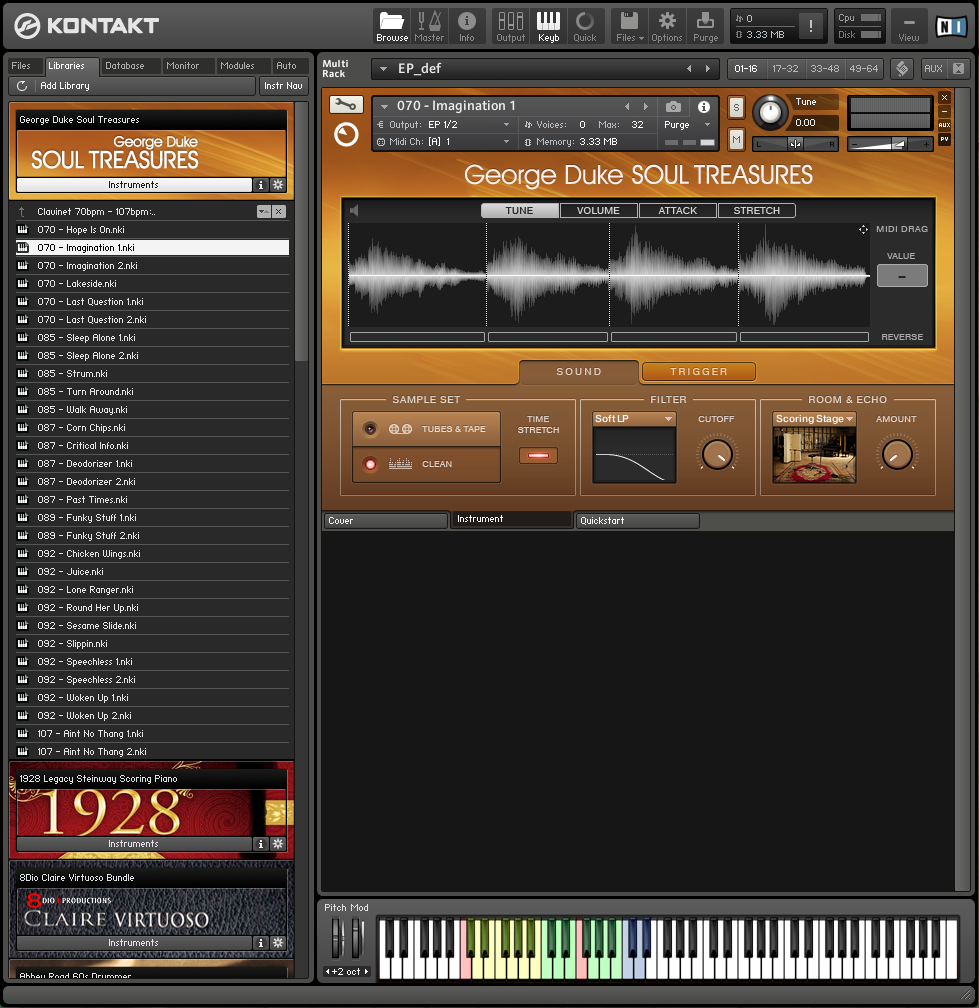Image resolution: width=979 pixels, height=1008 pixels.
Task: Open the Quickstart info tab button
Action: 636,521
